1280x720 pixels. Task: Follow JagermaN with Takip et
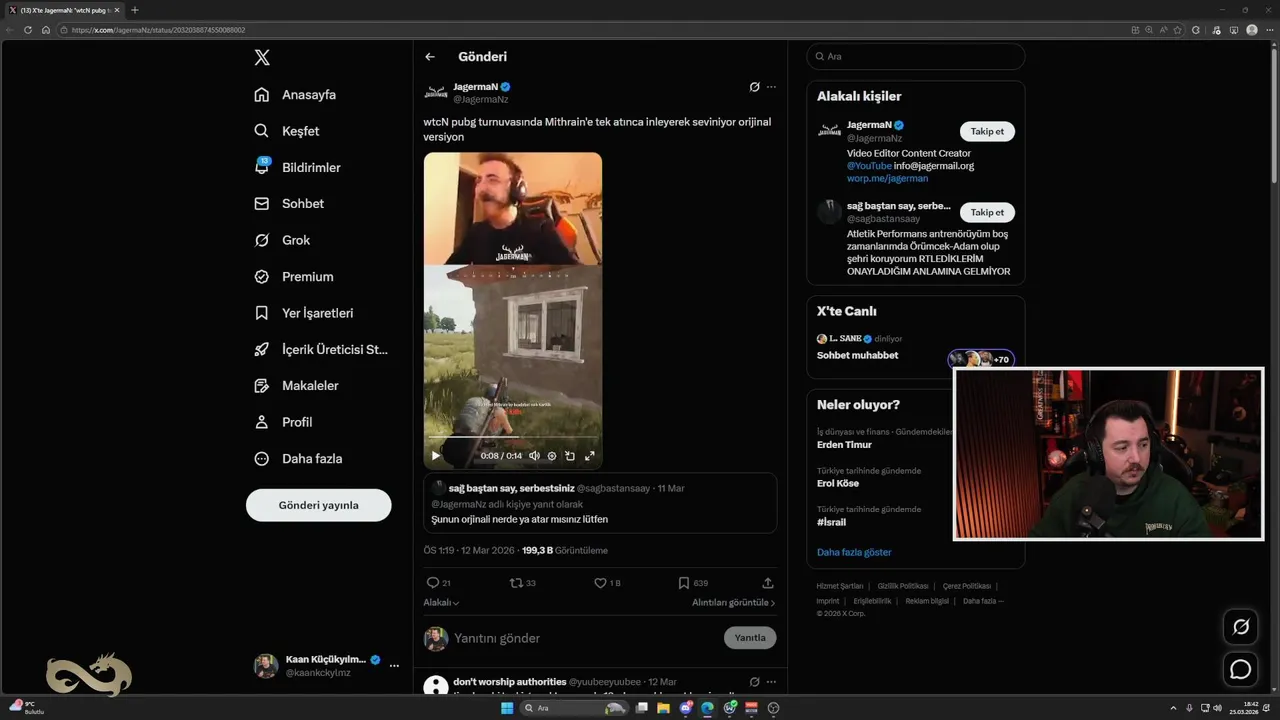[x=987, y=131]
